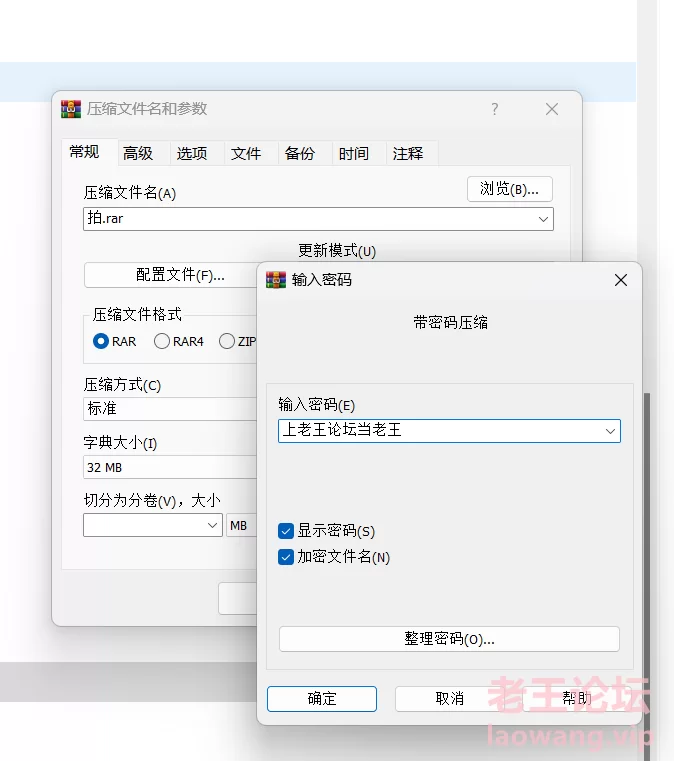Open the 字典大小 combo box showing 32 MB
This screenshot has height=761, width=674.
pos(170,467)
